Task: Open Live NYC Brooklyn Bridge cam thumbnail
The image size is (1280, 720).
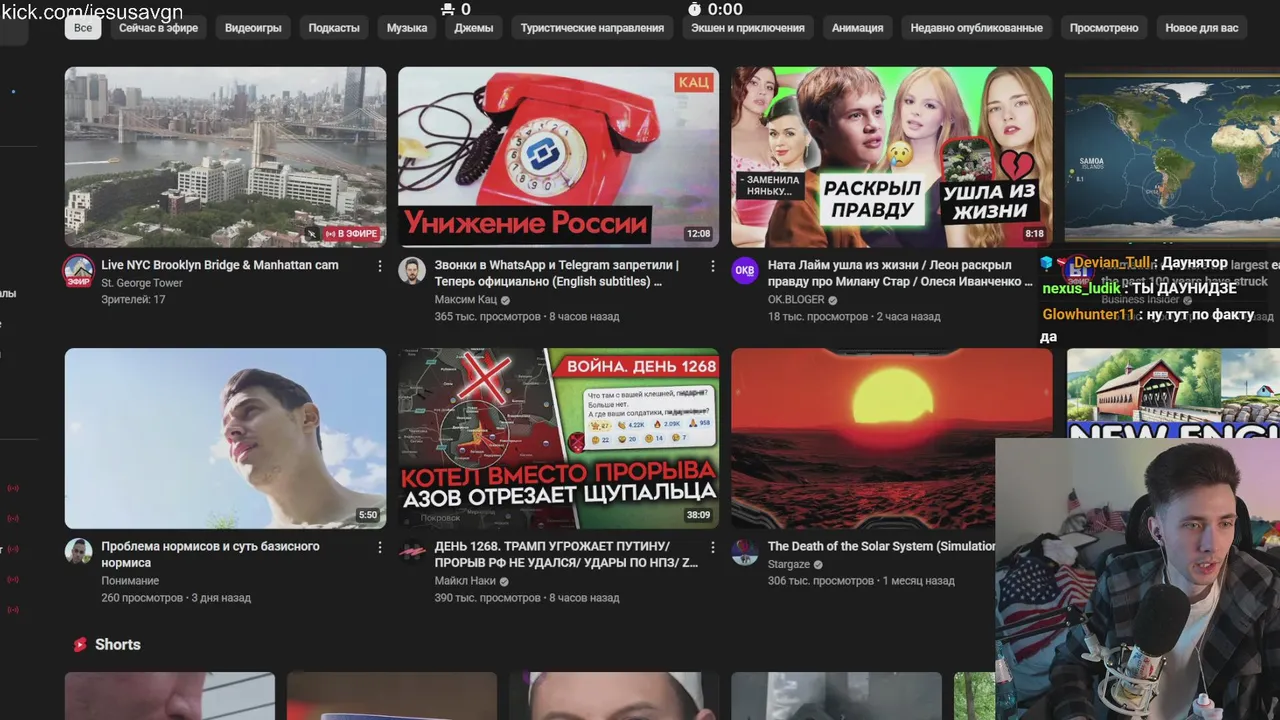Action: (225, 157)
